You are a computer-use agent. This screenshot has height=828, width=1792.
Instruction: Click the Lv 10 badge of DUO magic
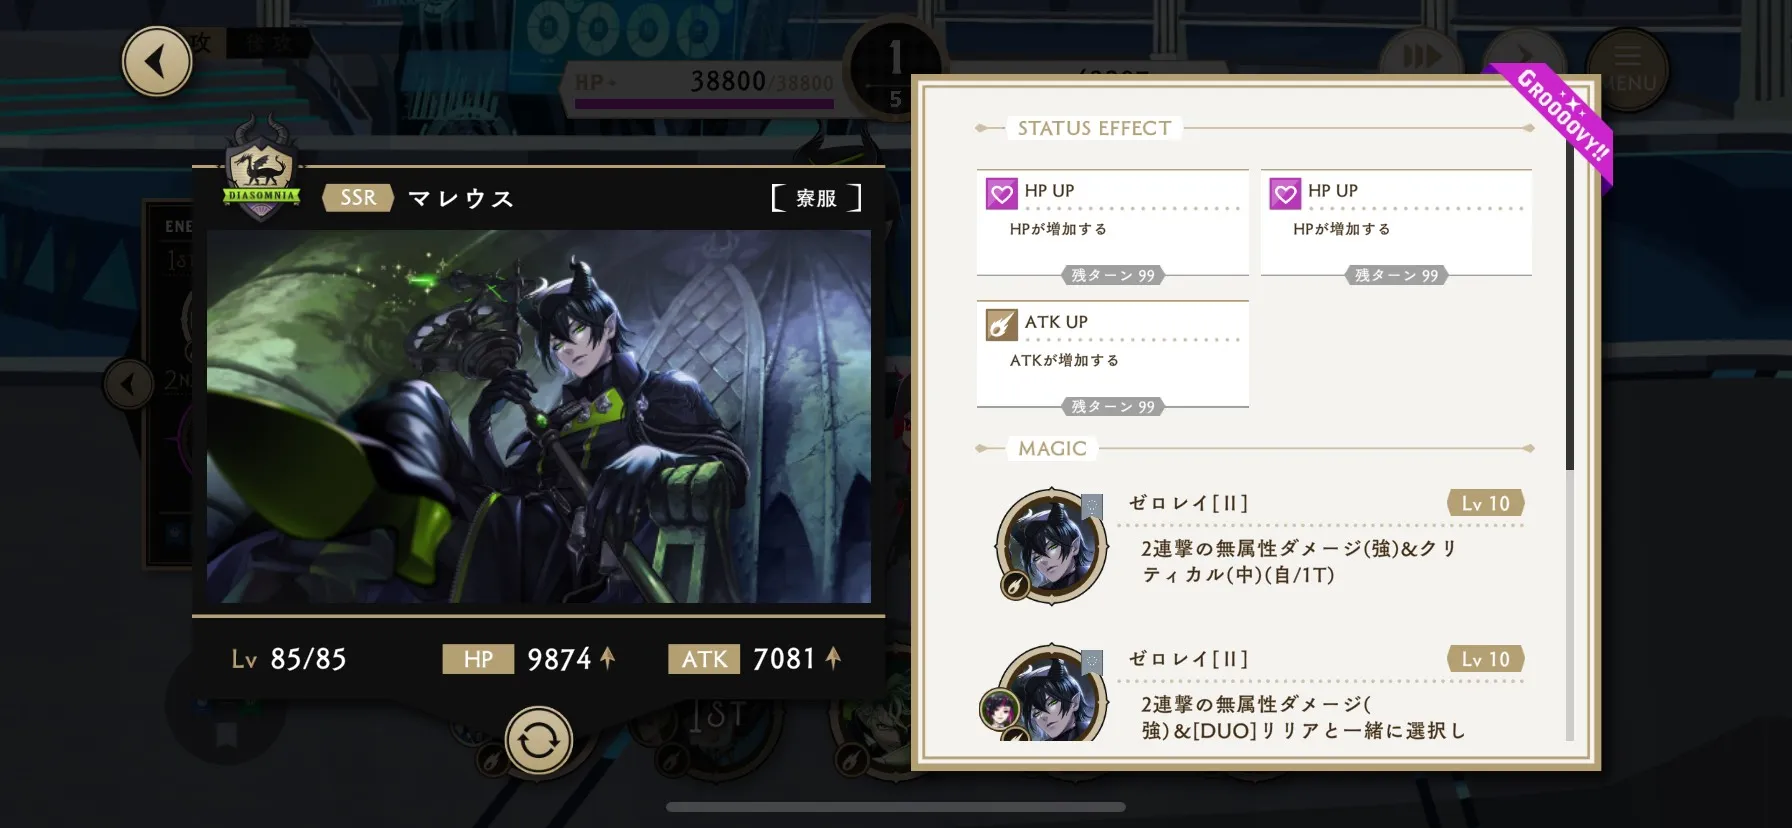click(1486, 659)
